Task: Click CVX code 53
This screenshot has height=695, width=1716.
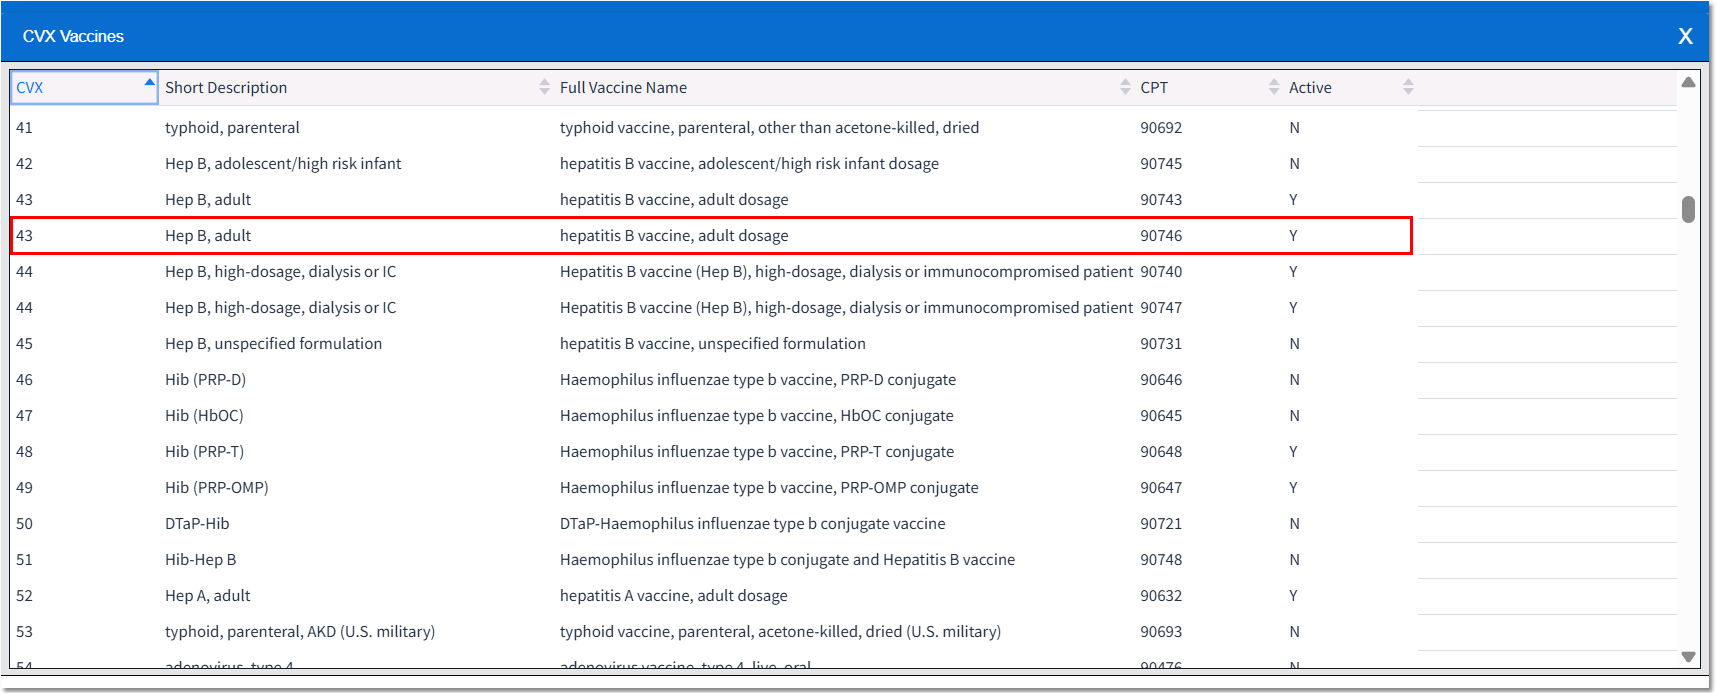Action: coord(24,631)
